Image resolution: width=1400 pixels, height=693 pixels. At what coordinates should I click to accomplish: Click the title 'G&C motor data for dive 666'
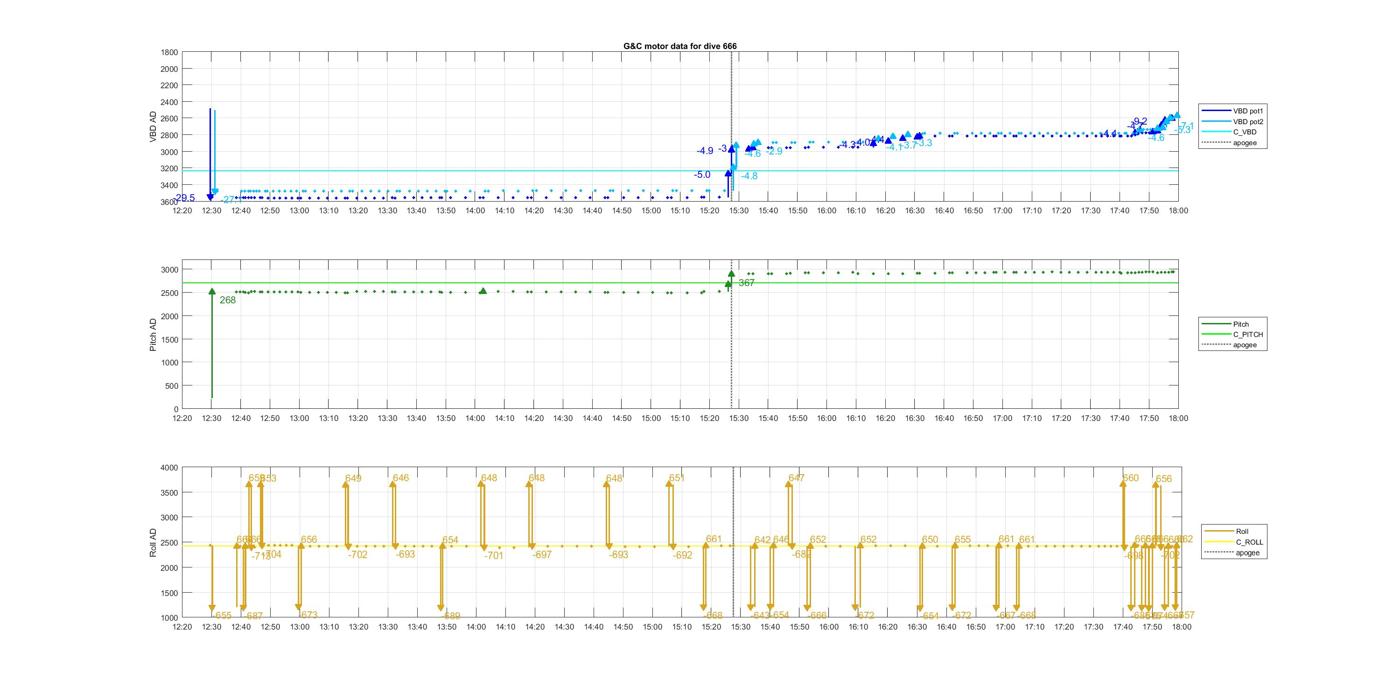click(x=680, y=46)
